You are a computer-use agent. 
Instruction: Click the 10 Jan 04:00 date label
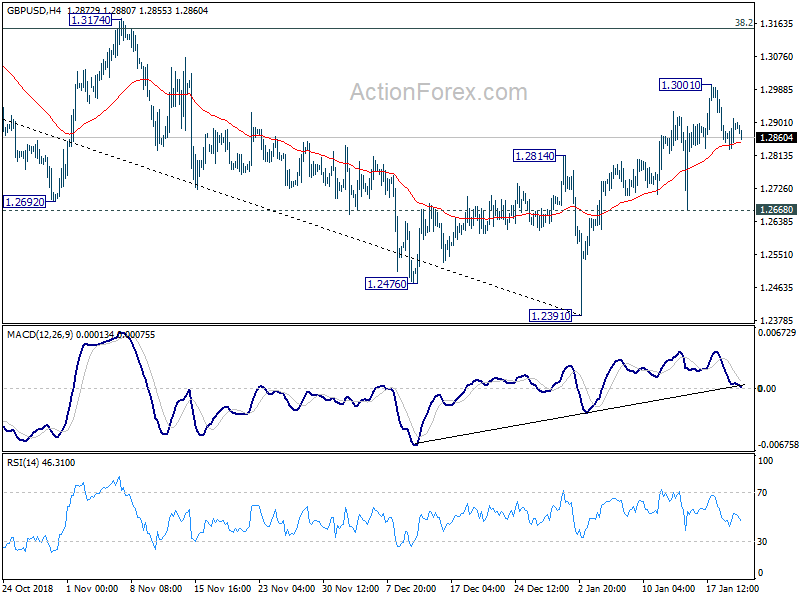coord(668,588)
